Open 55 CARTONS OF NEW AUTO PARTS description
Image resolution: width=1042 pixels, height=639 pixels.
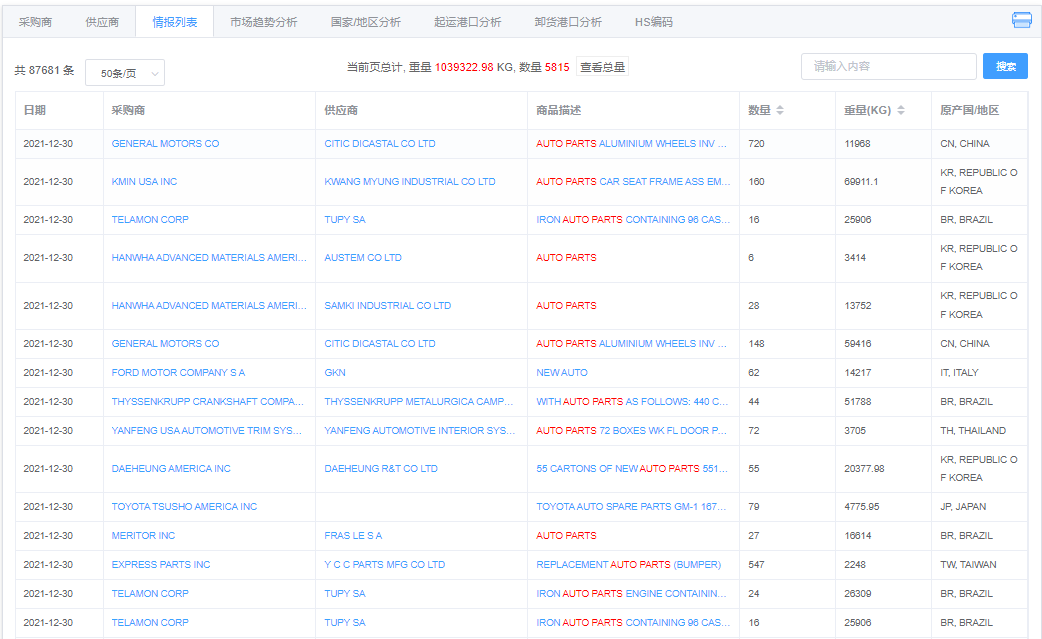pos(632,468)
